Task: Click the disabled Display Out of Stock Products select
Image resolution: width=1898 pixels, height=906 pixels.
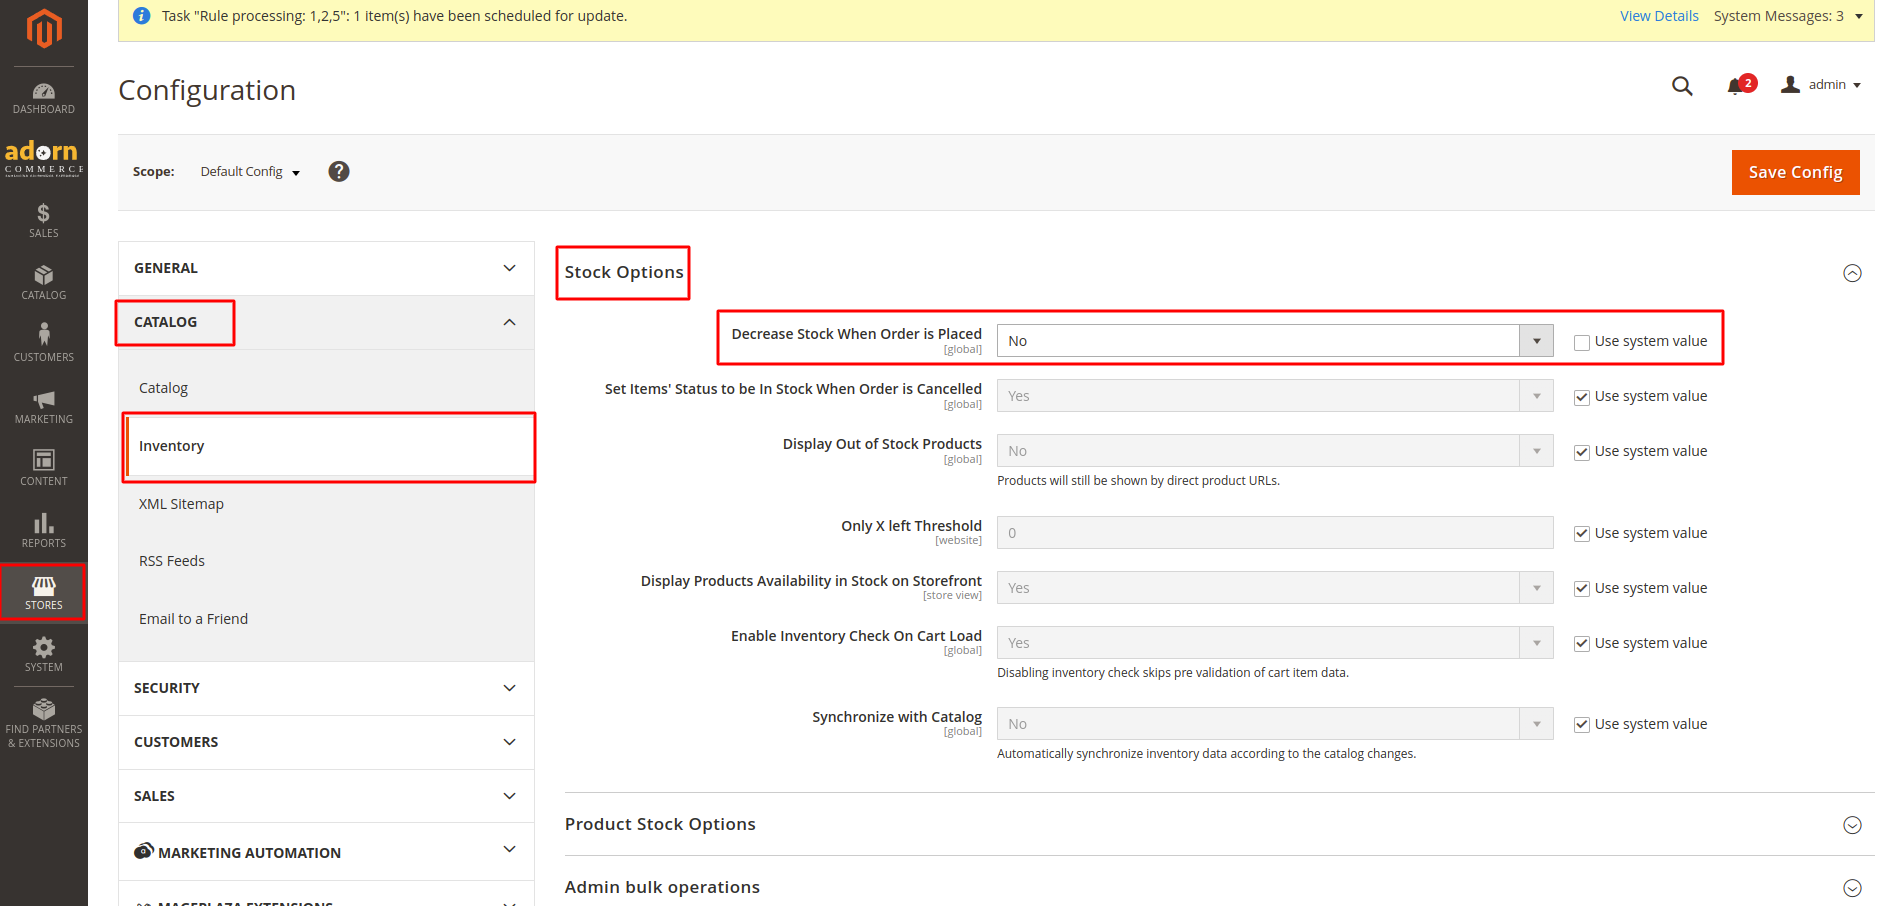Action: pyautogui.click(x=1275, y=451)
